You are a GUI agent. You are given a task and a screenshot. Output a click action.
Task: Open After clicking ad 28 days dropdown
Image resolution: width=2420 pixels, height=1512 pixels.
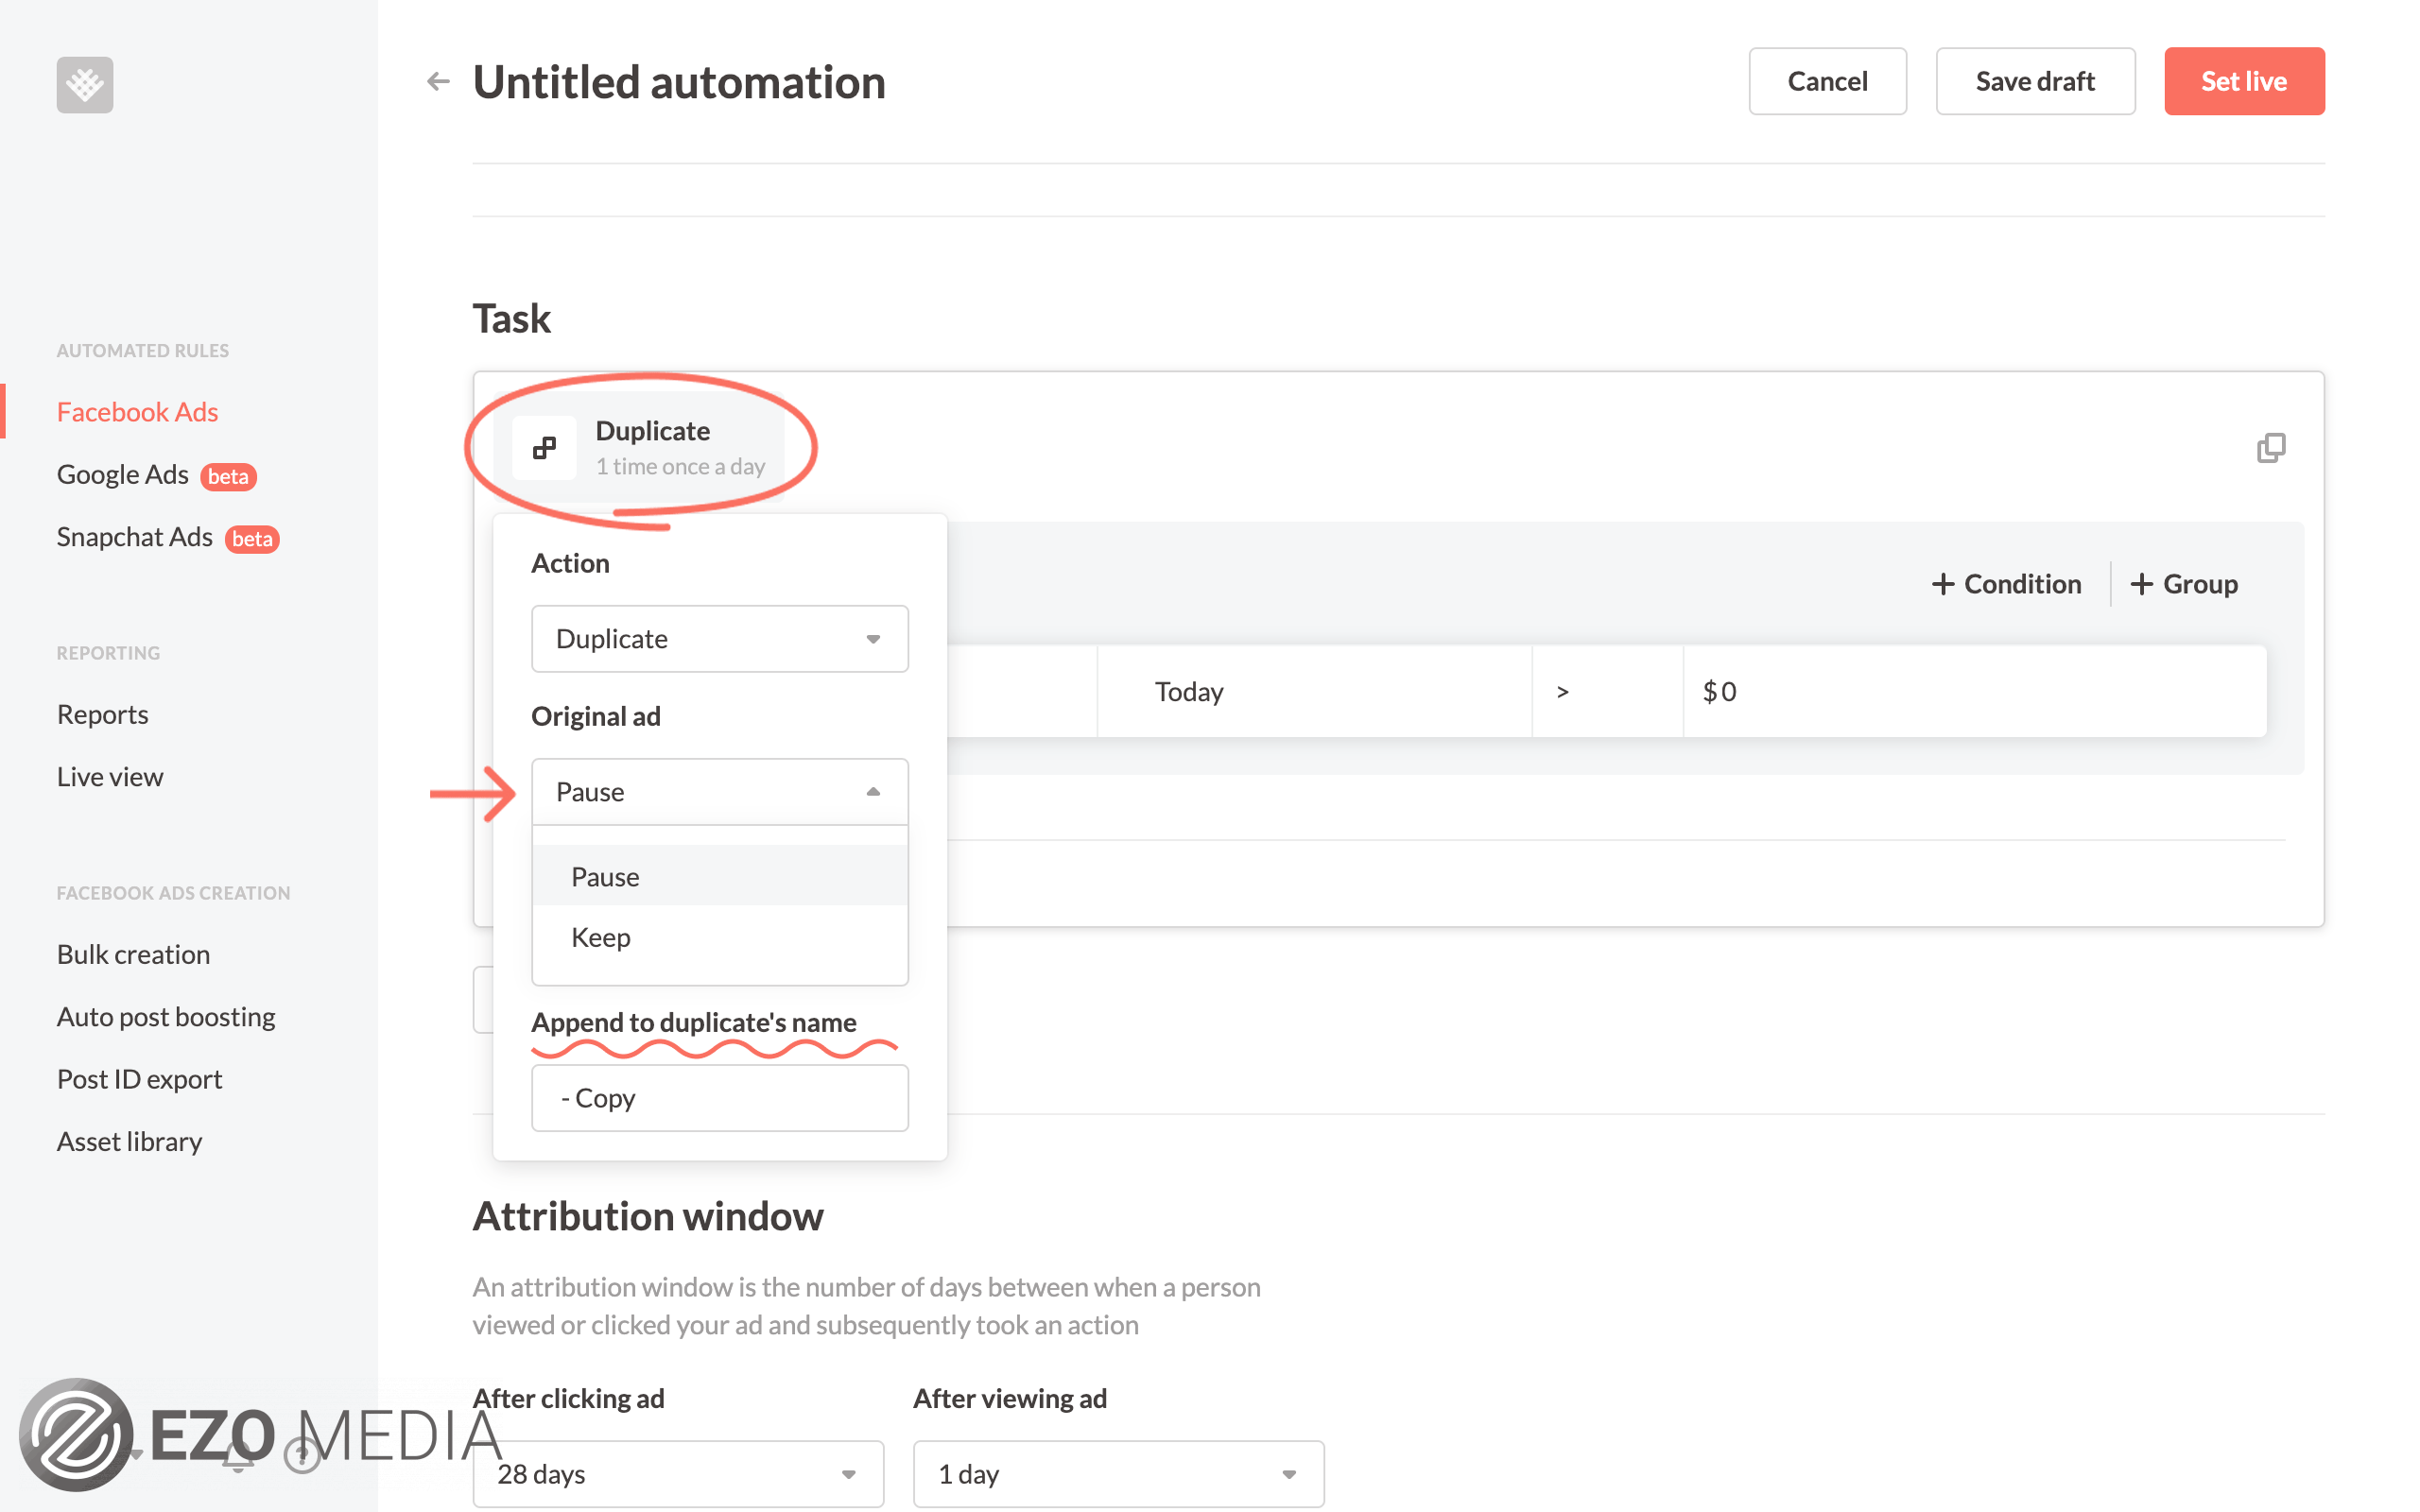(x=678, y=1473)
